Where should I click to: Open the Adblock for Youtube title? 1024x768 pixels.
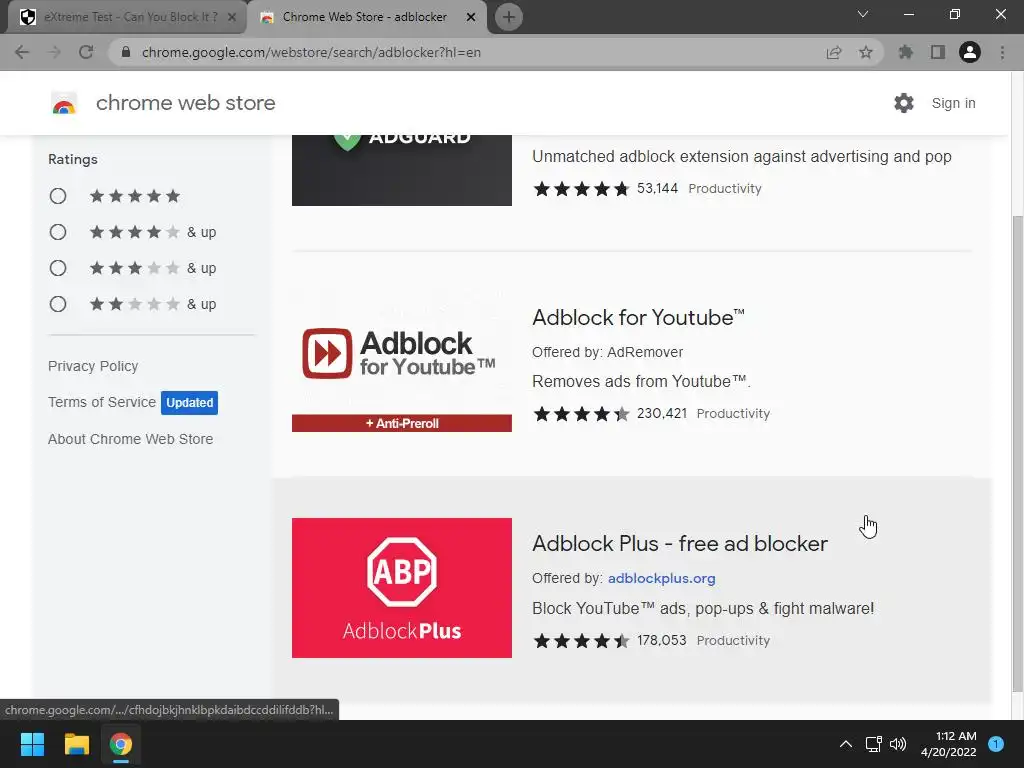point(638,317)
